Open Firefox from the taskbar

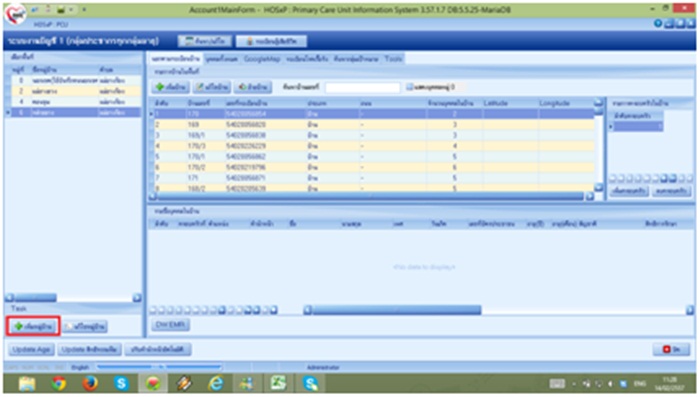(x=90, y=384)
